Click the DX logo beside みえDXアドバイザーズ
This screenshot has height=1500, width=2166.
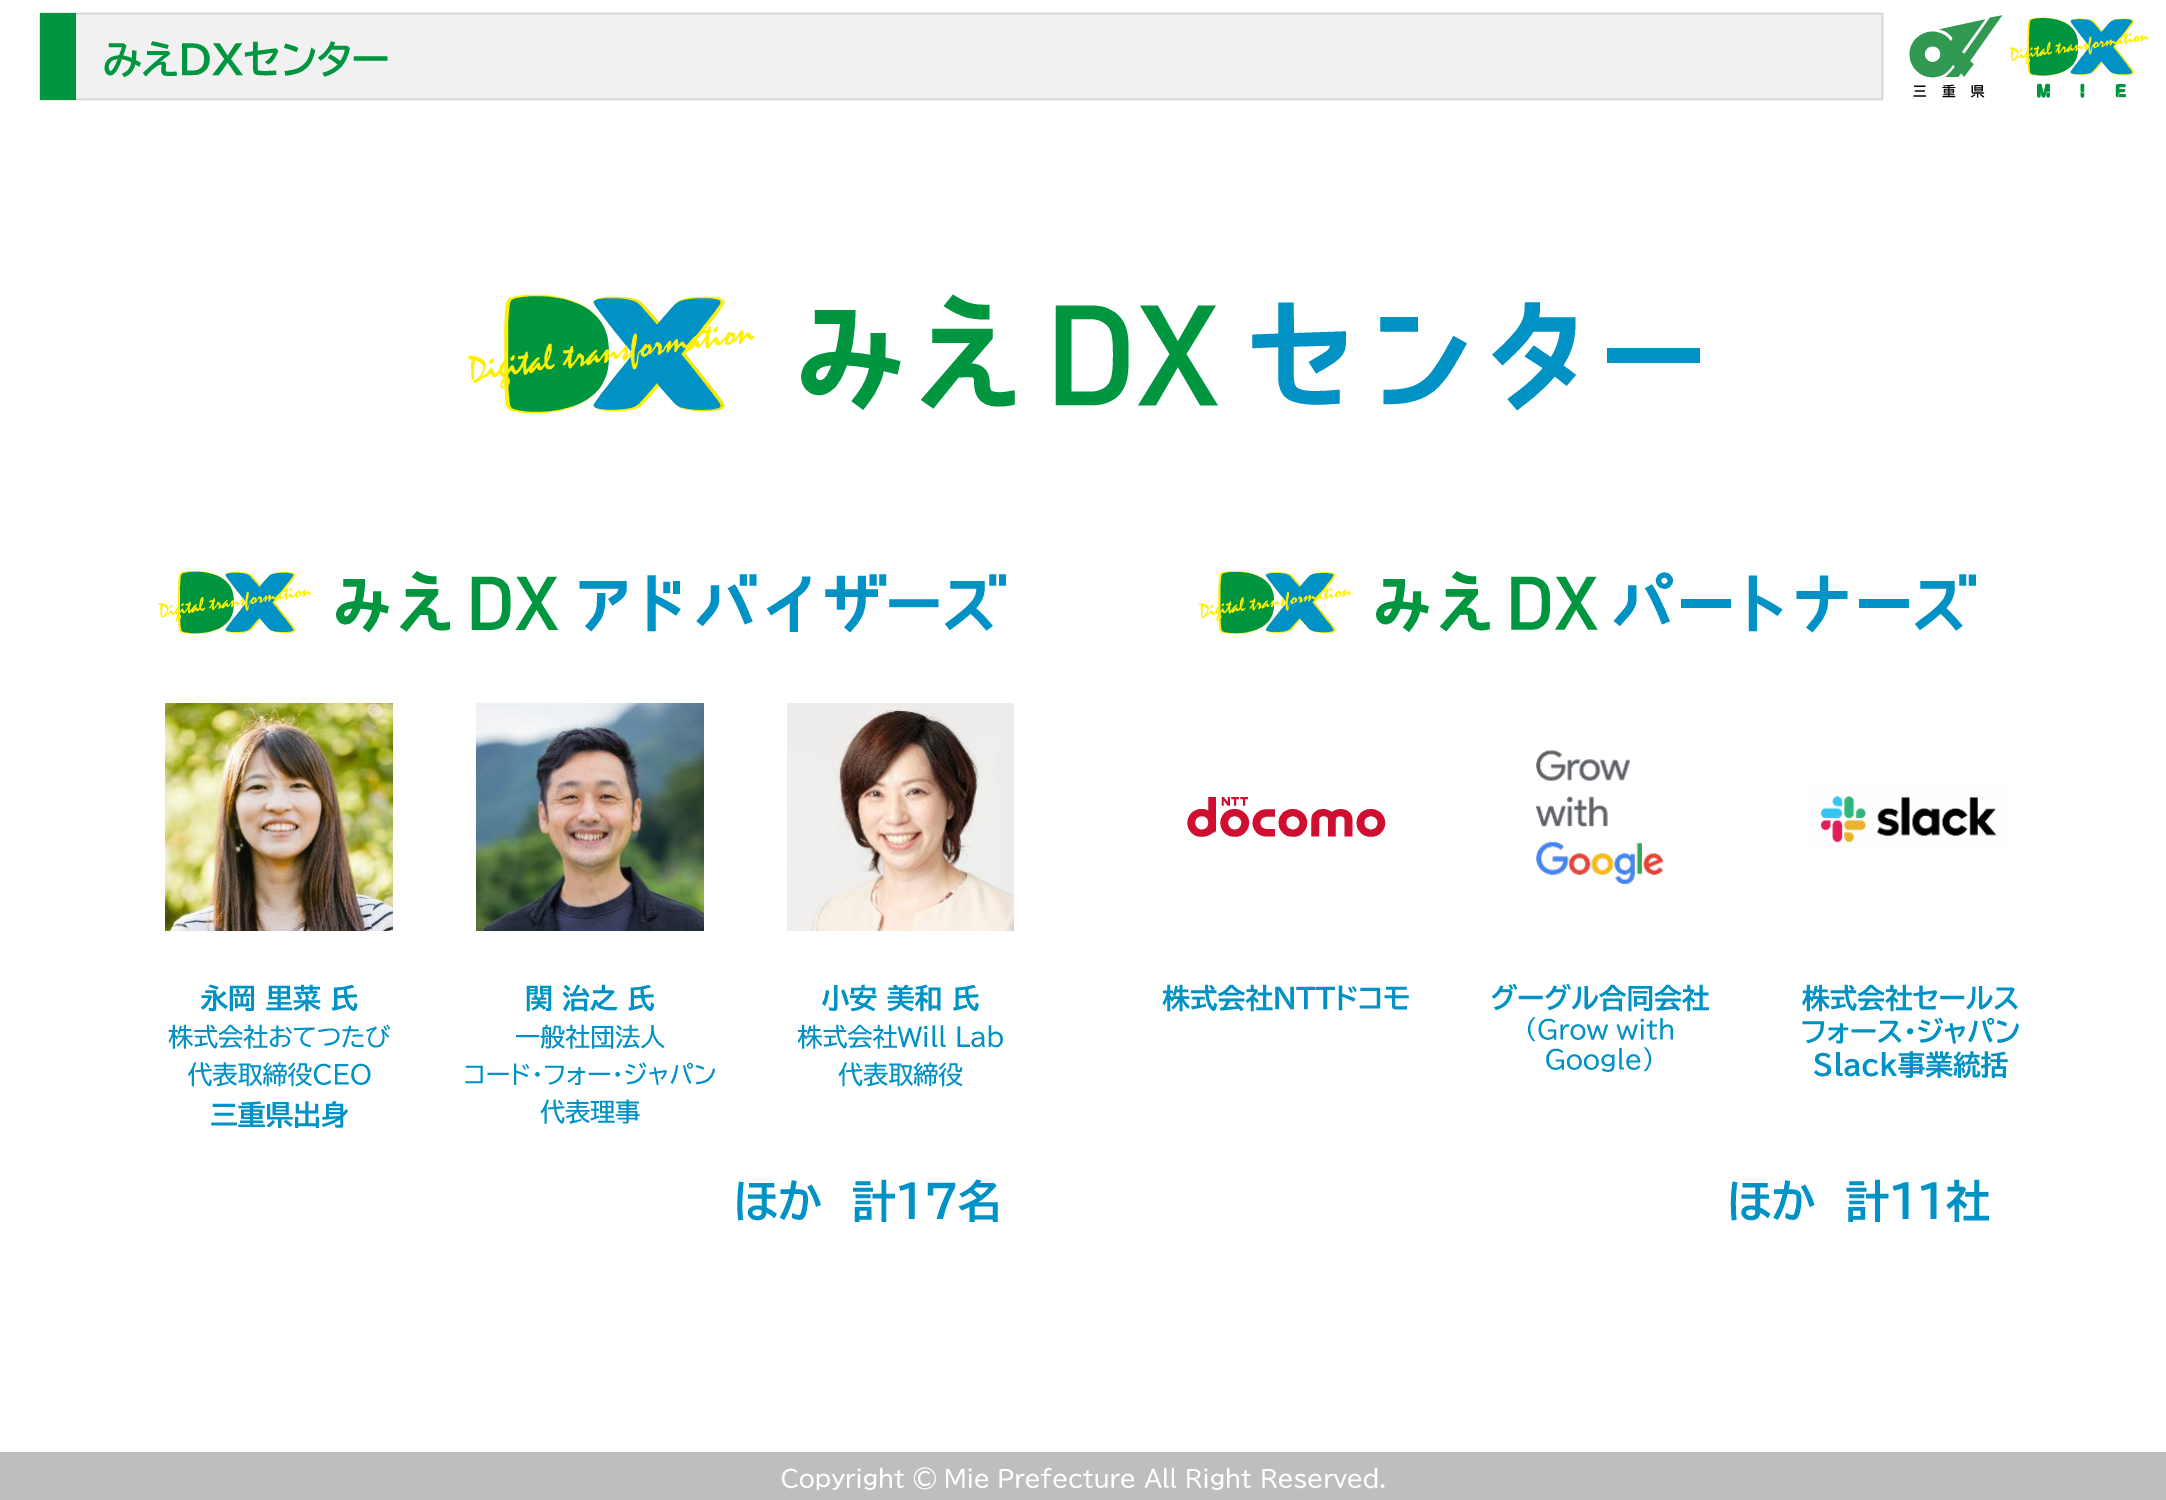click(x=235, y=602)
